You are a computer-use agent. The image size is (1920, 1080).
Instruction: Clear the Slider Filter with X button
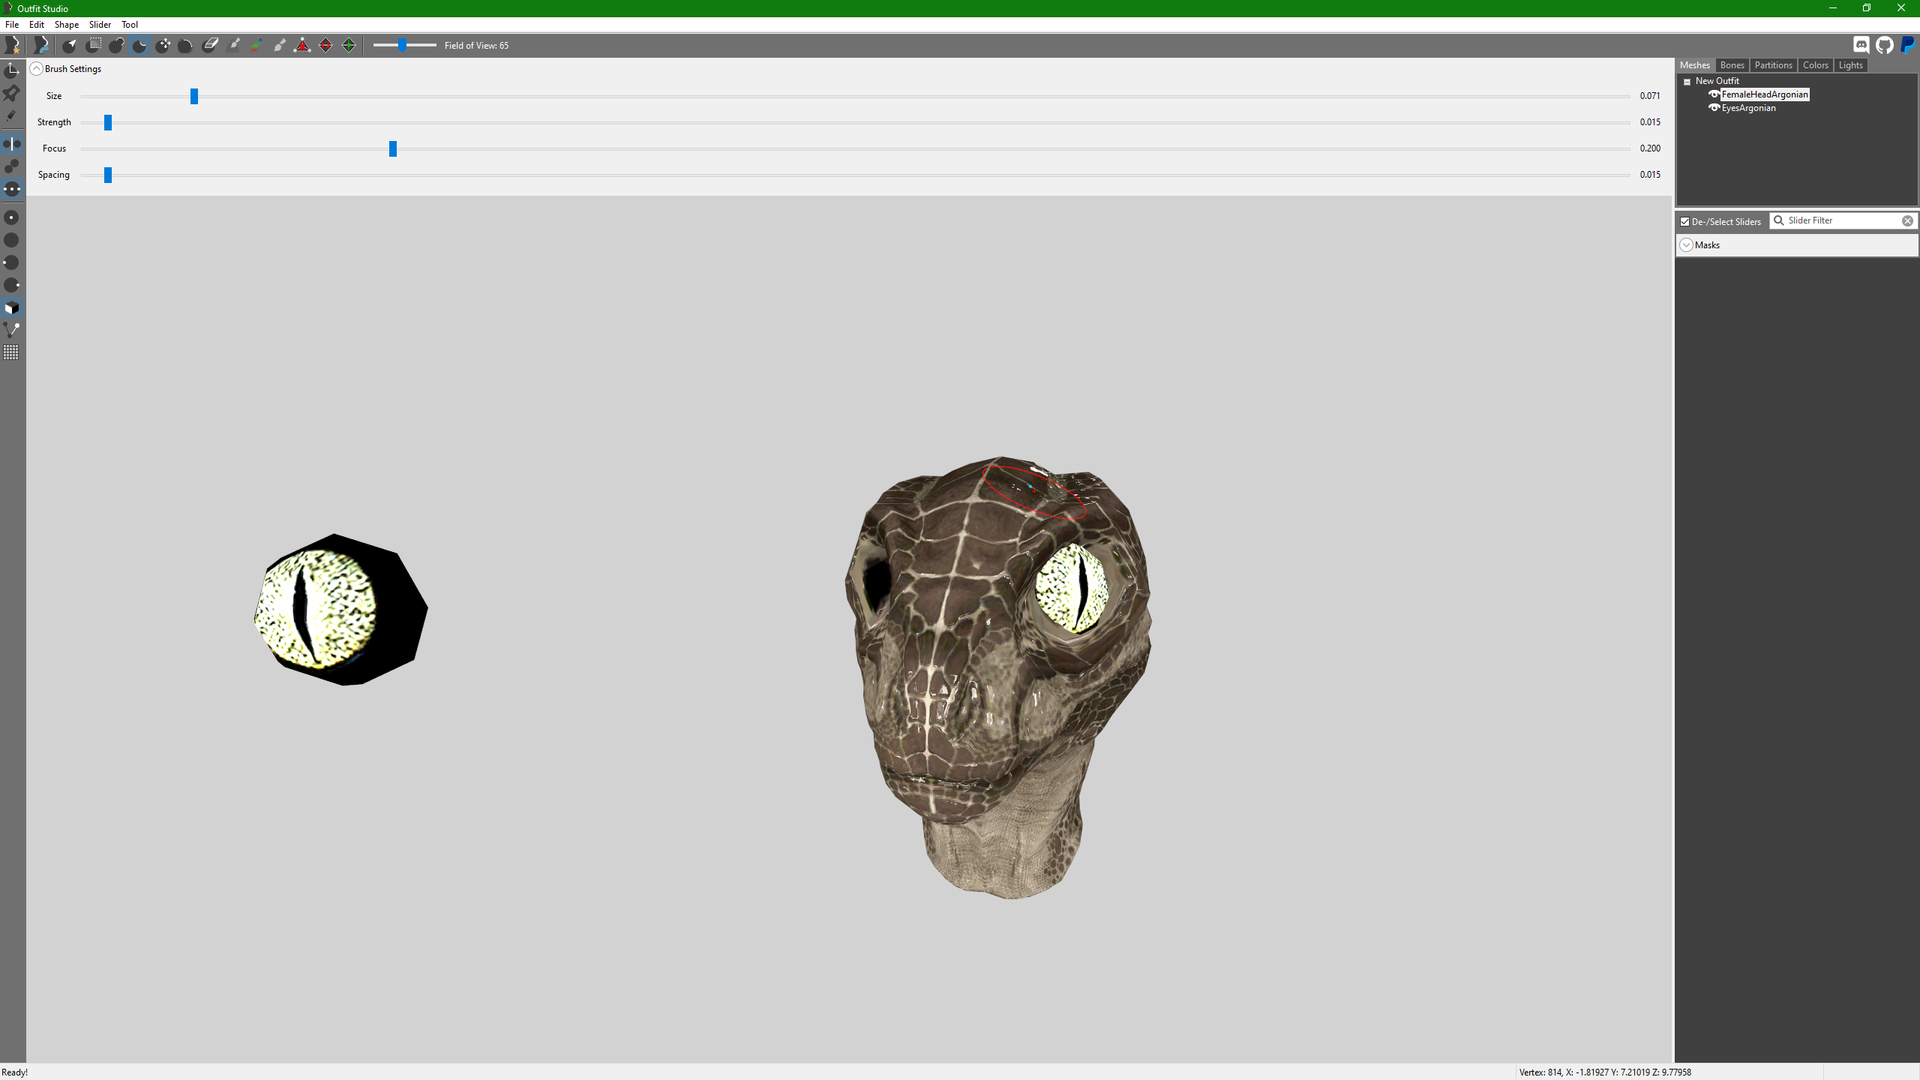[x=1907, y=221]
